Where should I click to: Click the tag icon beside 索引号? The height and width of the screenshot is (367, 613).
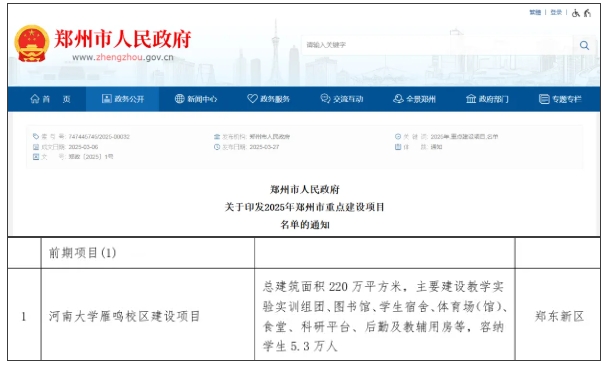point(36,136)
